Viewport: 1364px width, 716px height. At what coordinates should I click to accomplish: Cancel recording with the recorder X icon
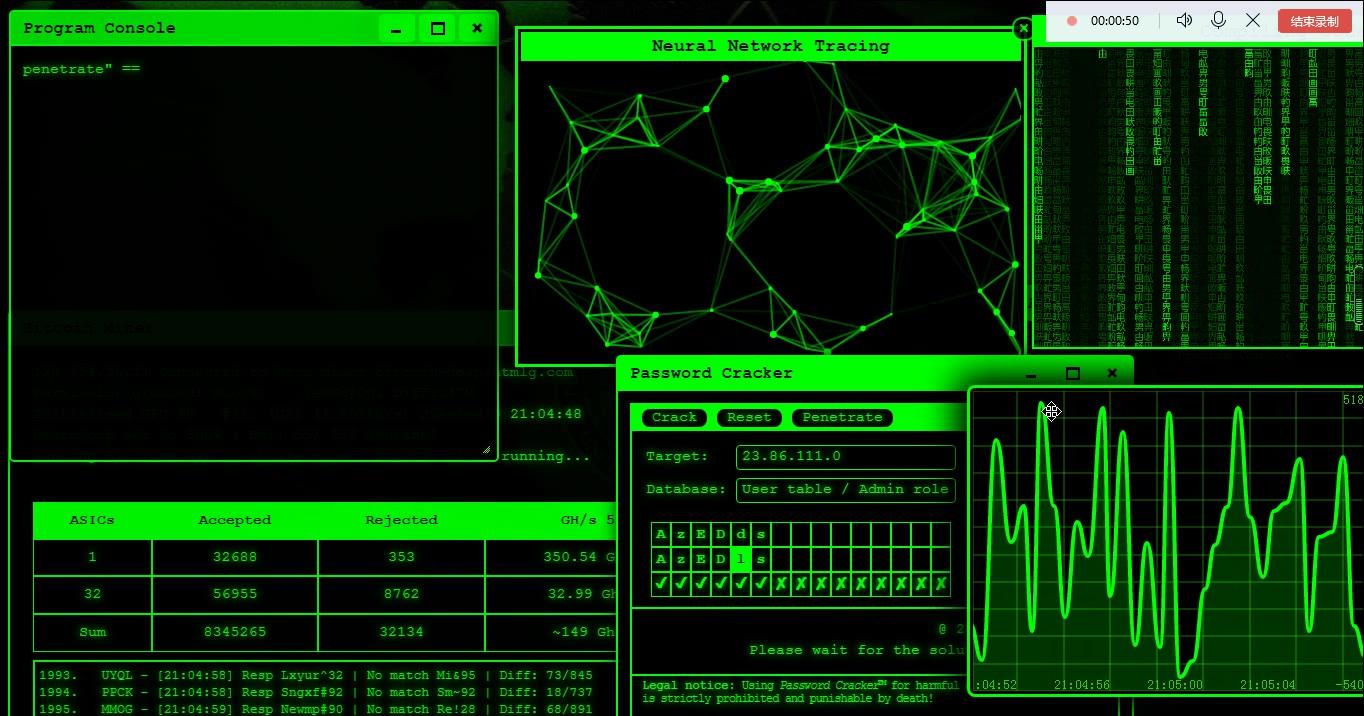[1253, 20]
